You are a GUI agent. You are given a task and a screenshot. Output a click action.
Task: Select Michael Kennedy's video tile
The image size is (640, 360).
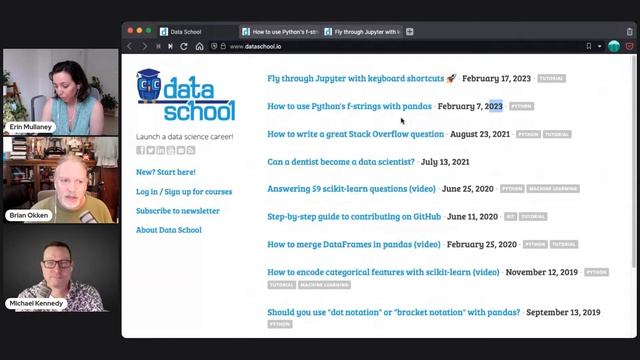tap(60, 268)
